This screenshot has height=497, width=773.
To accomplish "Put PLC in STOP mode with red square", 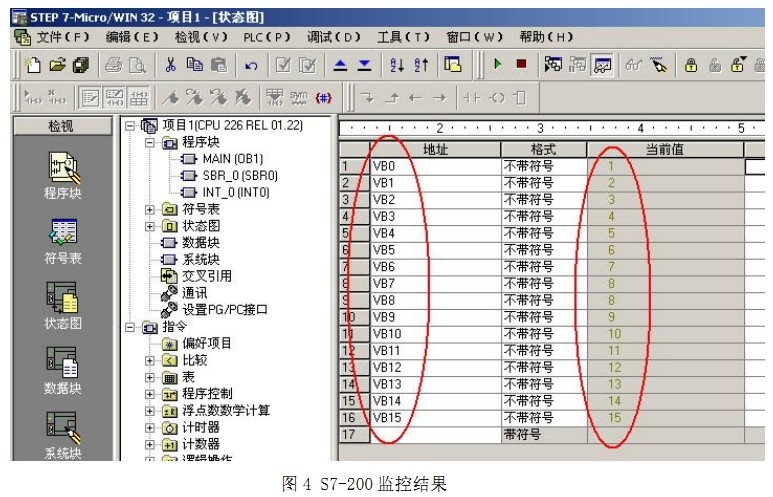I will (x=521, y=64).
